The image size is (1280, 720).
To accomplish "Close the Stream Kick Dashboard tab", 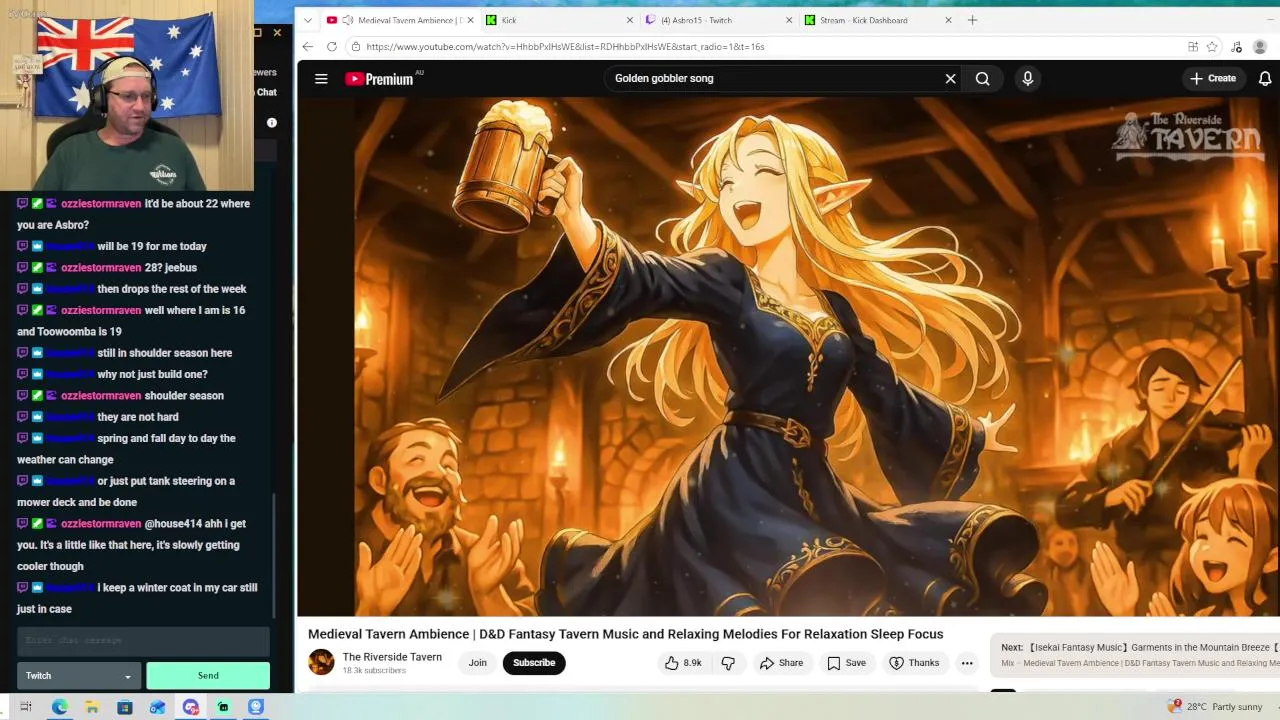I will point(949,20).
